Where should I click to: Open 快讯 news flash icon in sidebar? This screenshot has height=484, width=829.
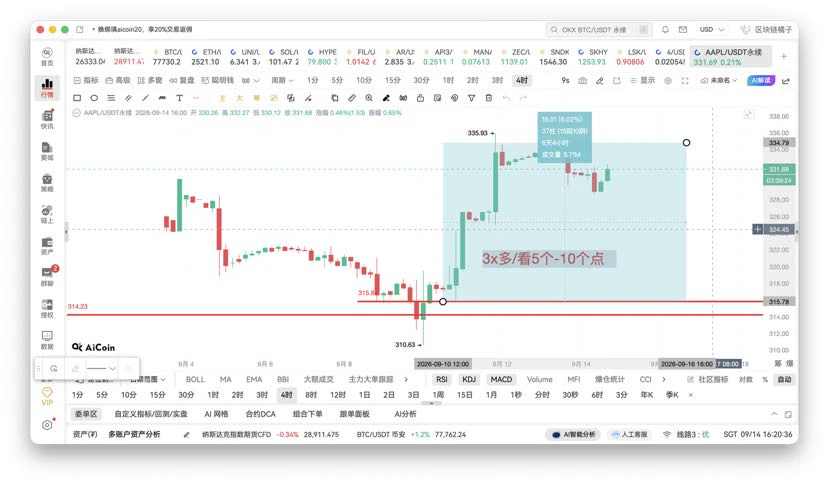(47, 120)
